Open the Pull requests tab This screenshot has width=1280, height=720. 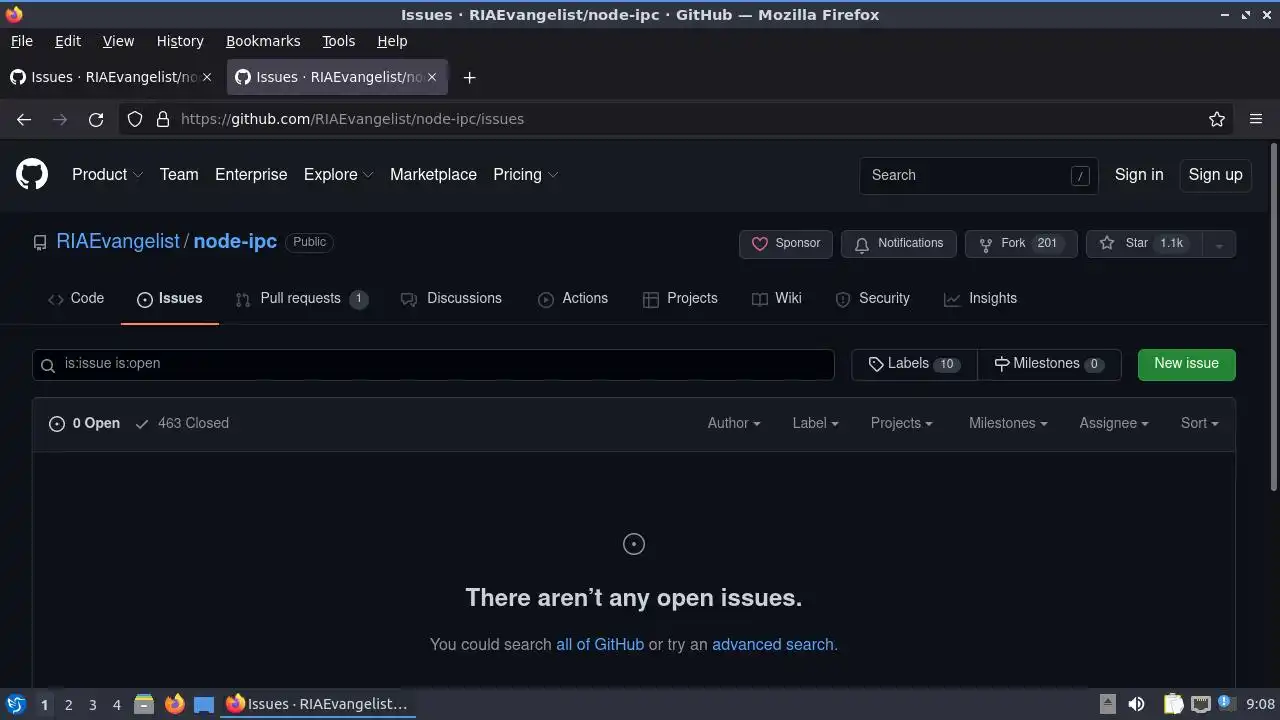(x=301, y=298)
